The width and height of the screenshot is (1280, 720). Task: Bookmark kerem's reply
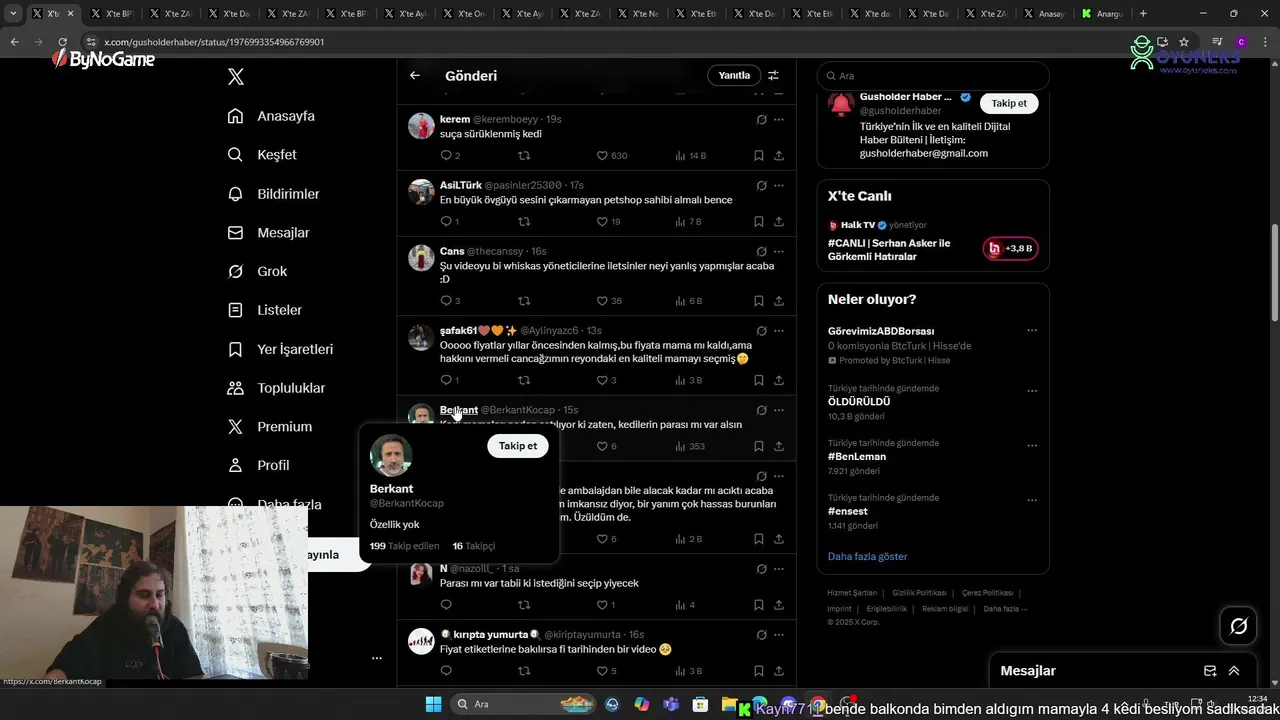759,156
